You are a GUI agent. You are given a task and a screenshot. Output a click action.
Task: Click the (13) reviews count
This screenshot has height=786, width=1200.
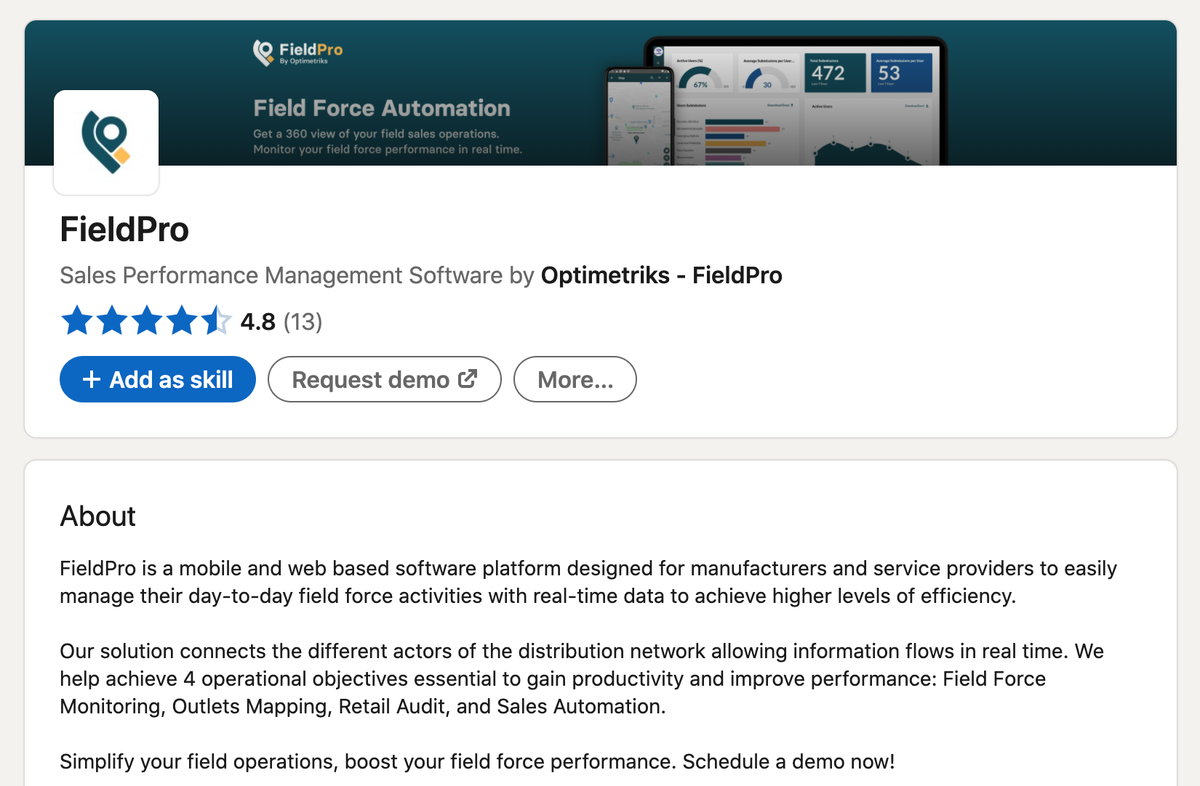(303, 322)
